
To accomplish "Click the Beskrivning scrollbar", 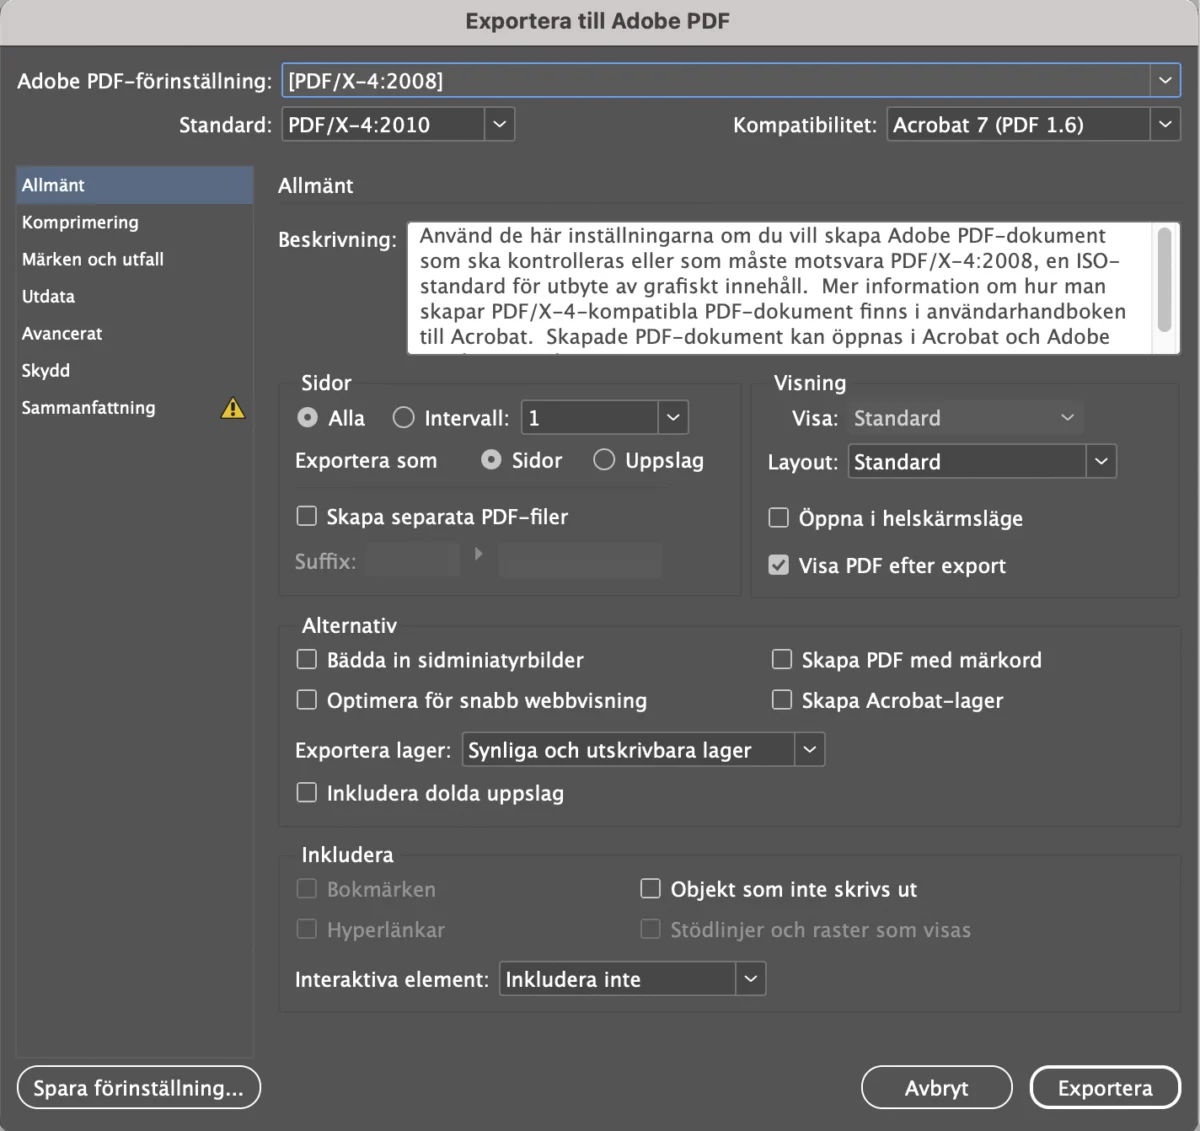I will [1164, 279].
